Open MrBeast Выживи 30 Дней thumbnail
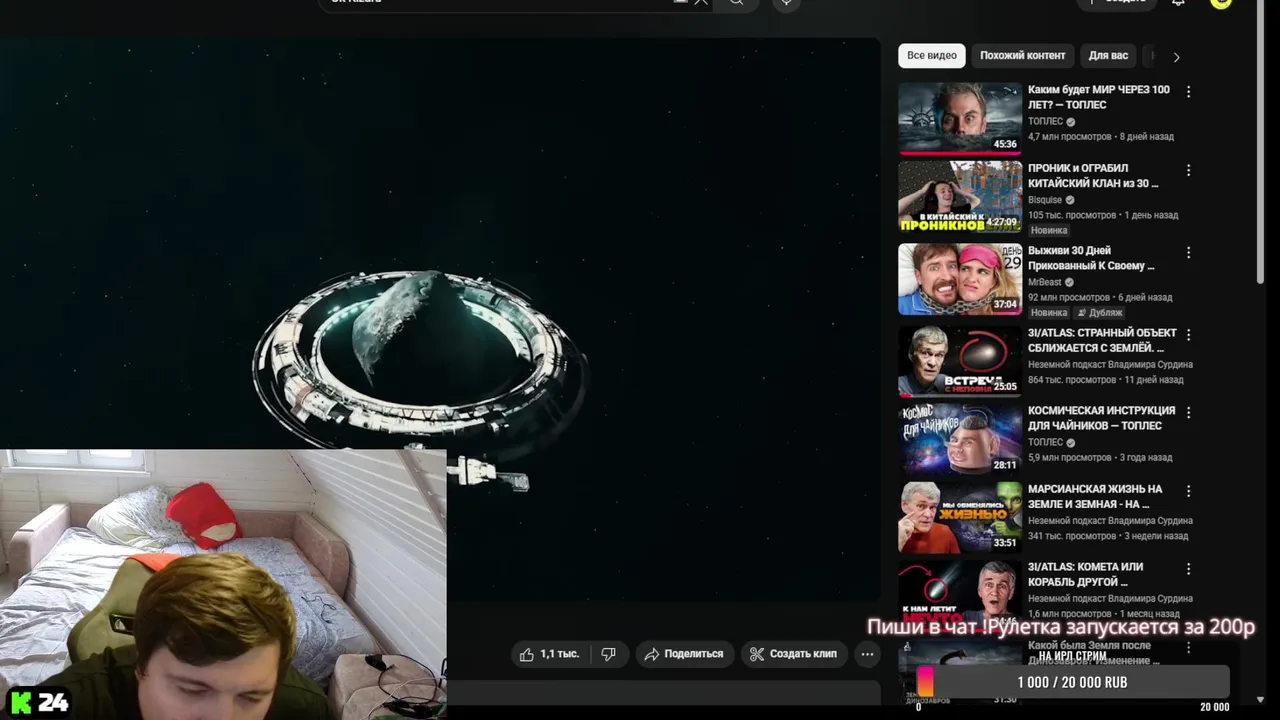This screenshot has width=1280, height=720. pos(960,279)
